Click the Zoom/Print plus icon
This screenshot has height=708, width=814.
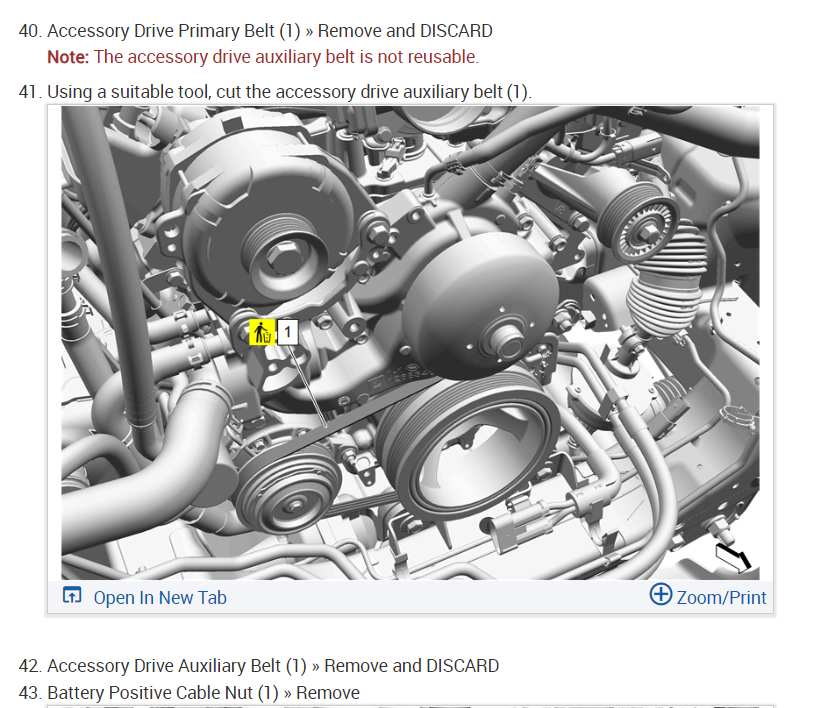(660, 594)
